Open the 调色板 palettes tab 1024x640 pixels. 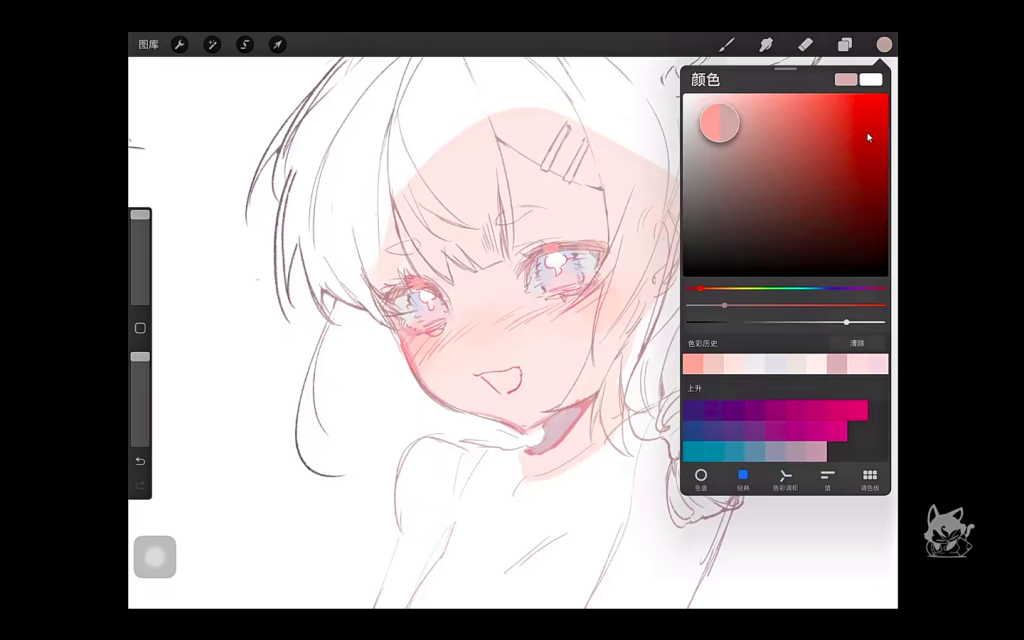pos(870,479)
